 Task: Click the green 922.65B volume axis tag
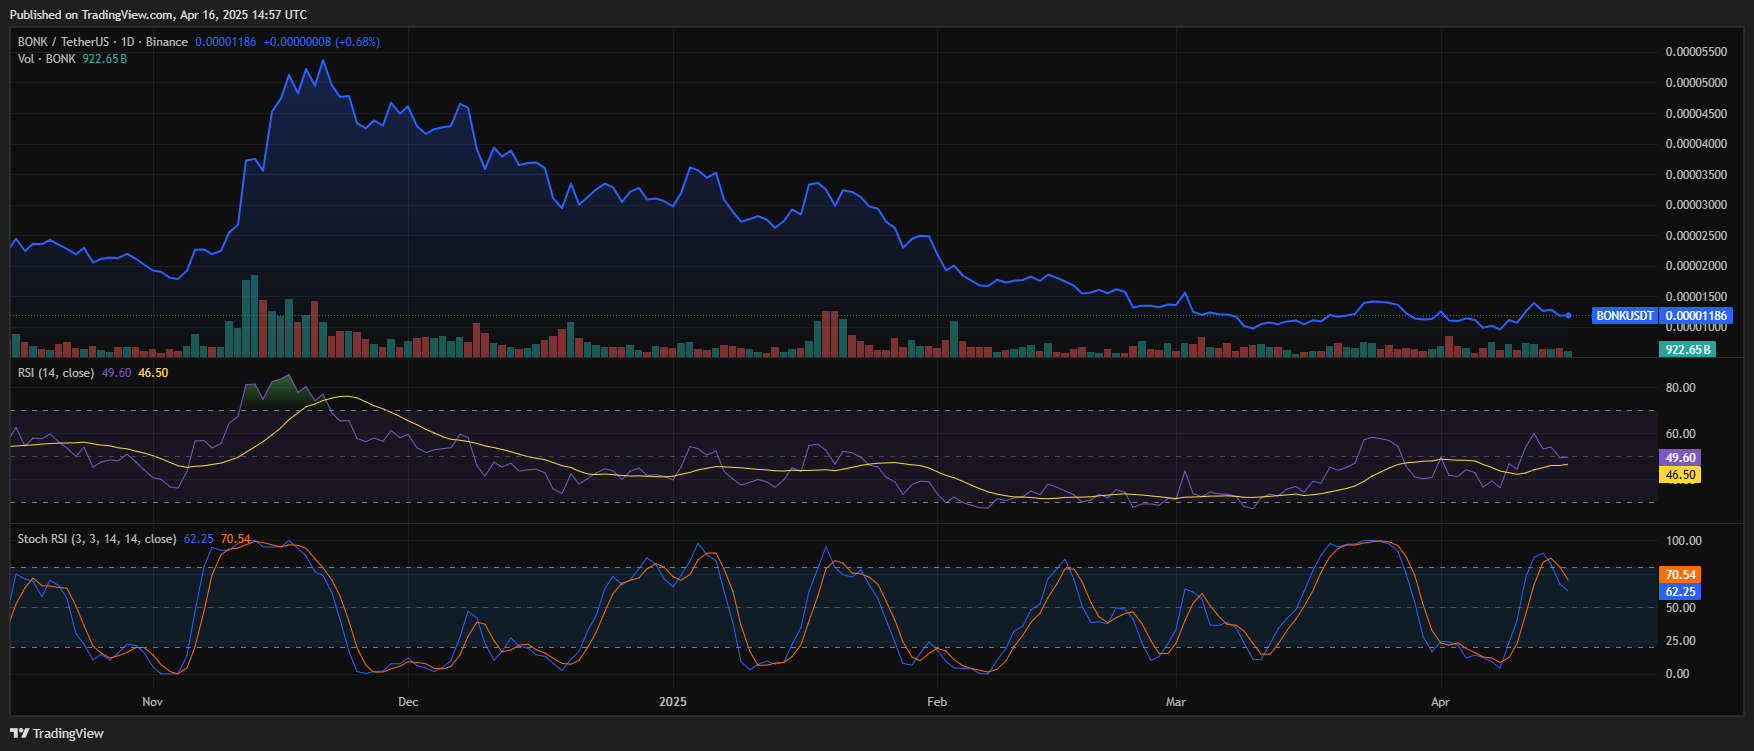point(1688,350)
